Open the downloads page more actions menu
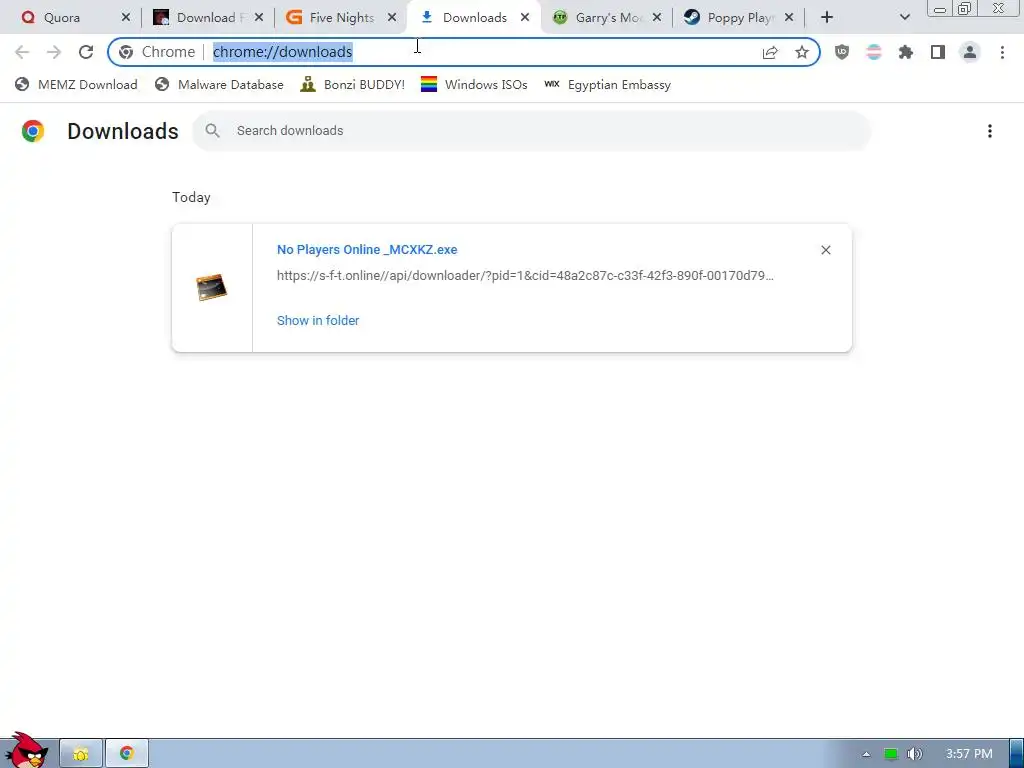Image resolution: width=1024 pixels, height=768 pixels. [989, 131]
